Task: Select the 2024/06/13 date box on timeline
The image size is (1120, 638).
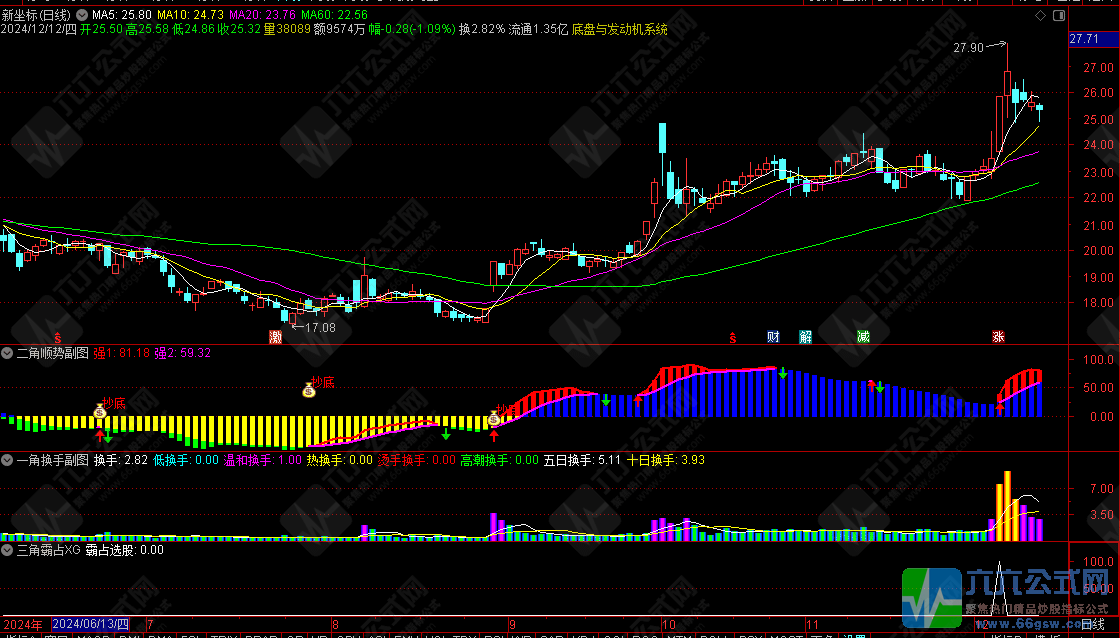Action: tap(90, 625)
